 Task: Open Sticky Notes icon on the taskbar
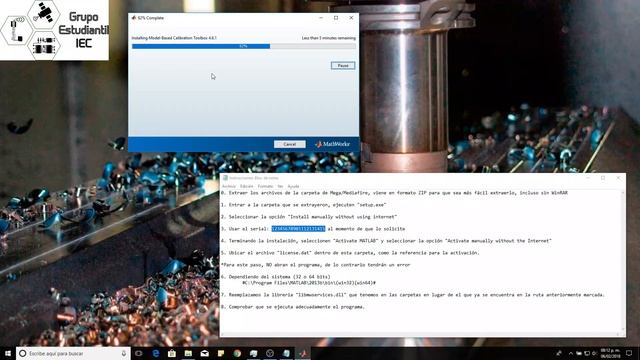pyautogui.click(x=221, y=353)
